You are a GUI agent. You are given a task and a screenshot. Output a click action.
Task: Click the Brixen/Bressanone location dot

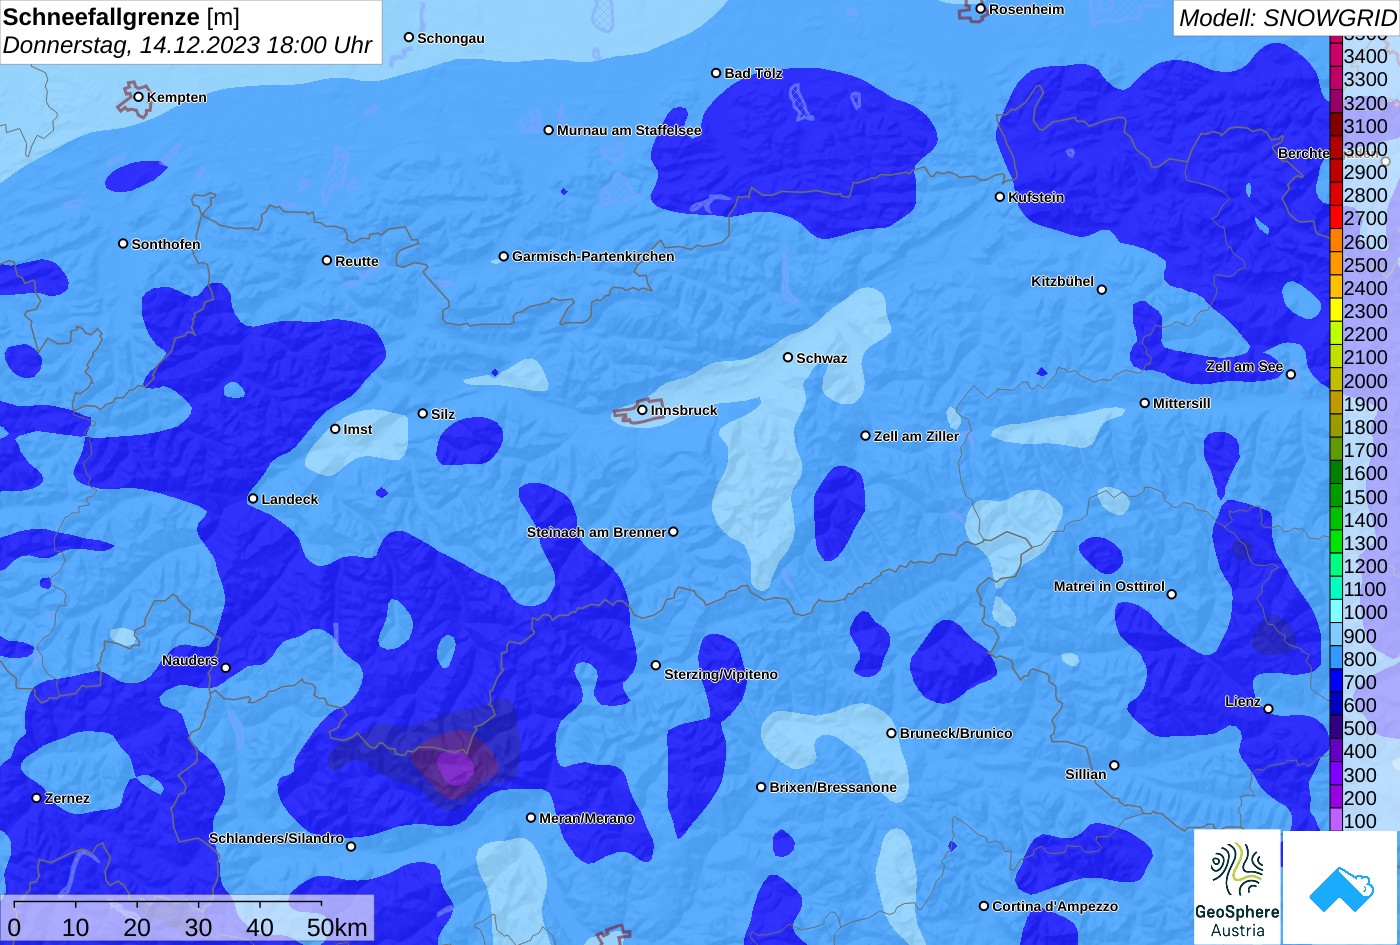pos(761,787)
